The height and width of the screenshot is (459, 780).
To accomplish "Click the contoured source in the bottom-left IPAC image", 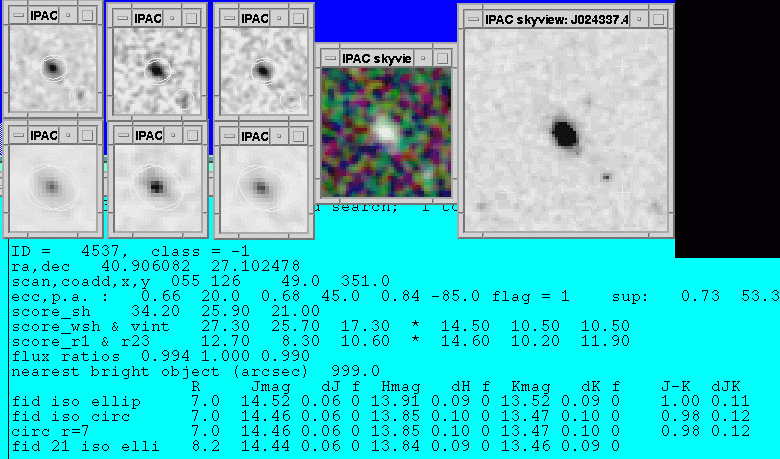I will (52, 187).
